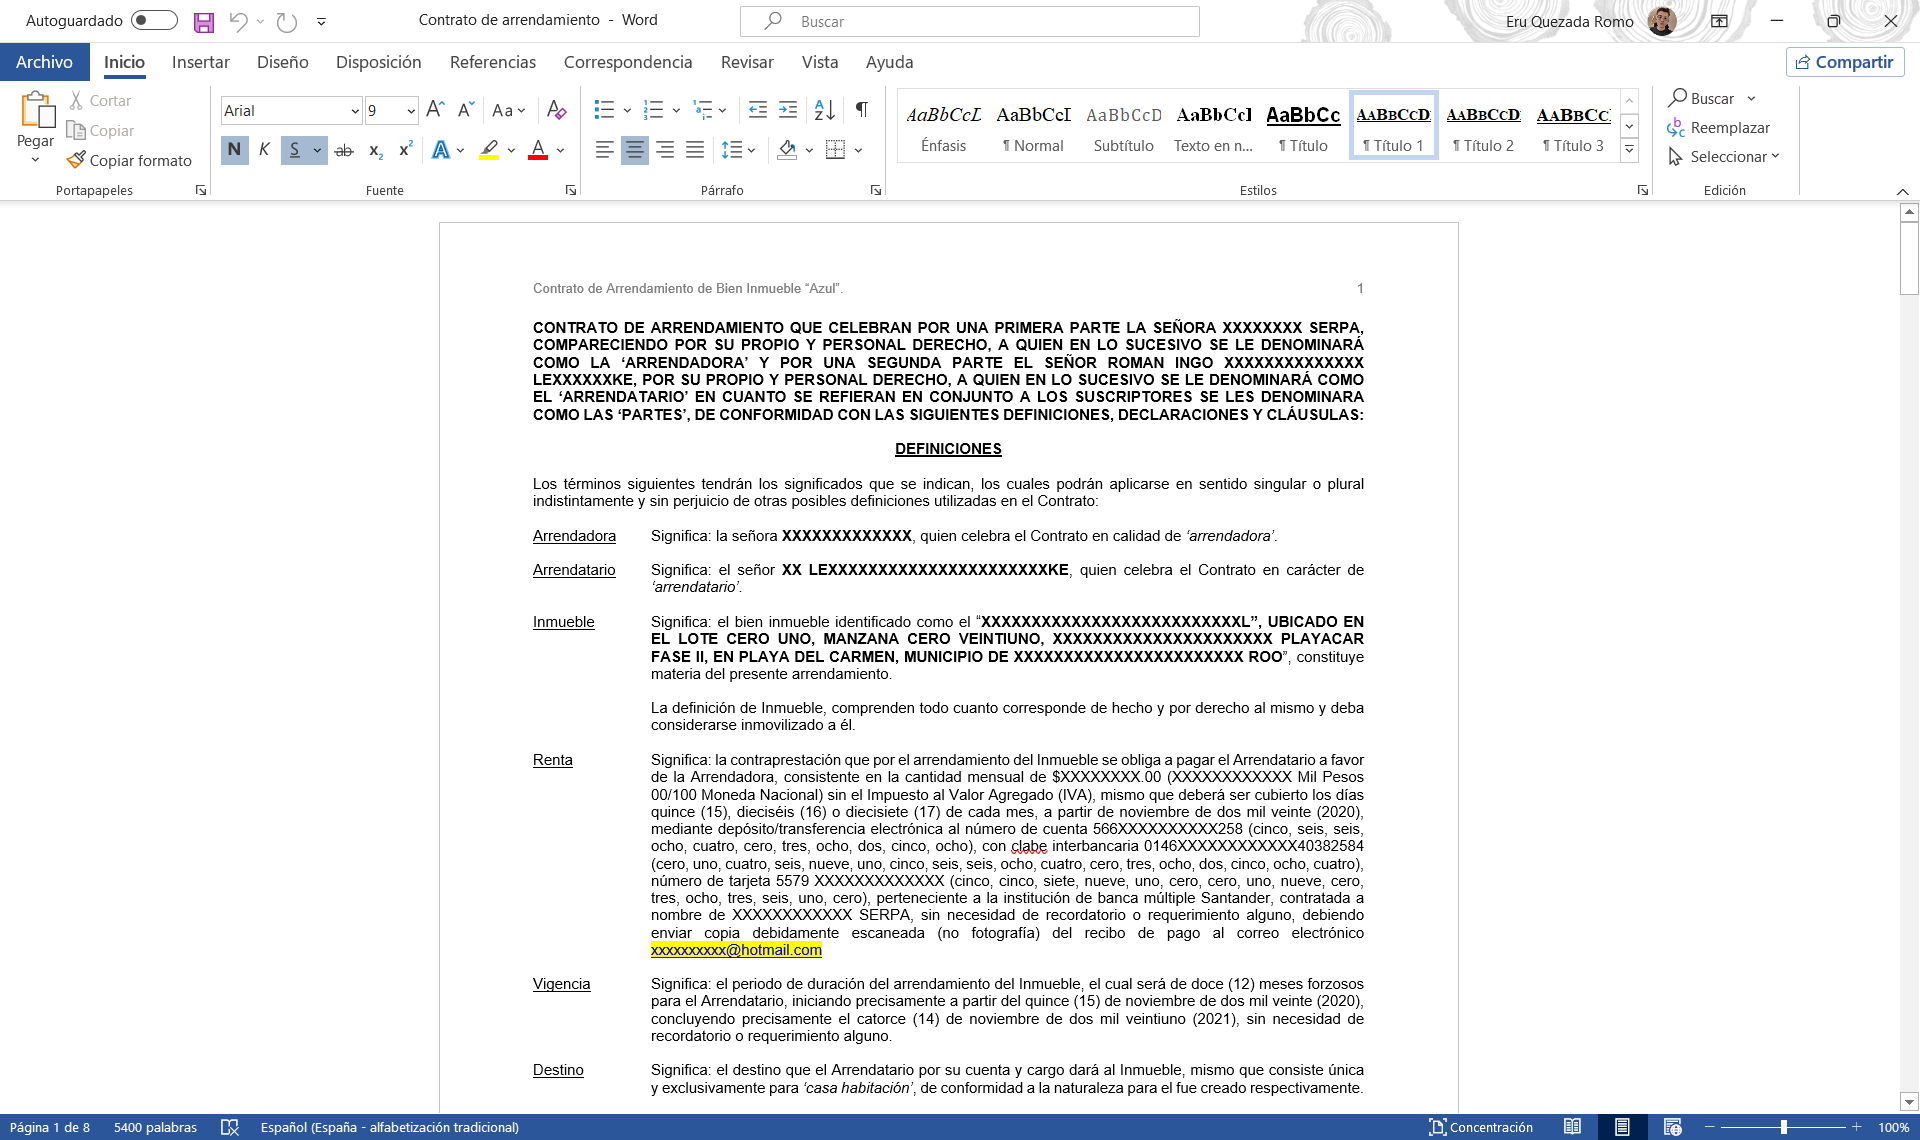Click the Concentración focus mode button
1920x1140 pixels.
(x=1481, y=1127)
